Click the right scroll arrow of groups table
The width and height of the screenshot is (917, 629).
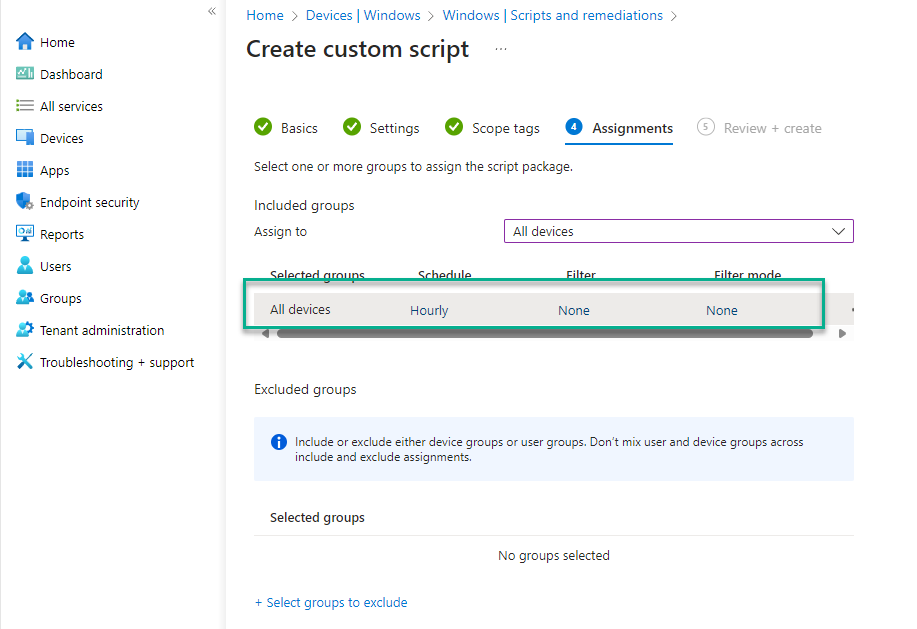842,334
